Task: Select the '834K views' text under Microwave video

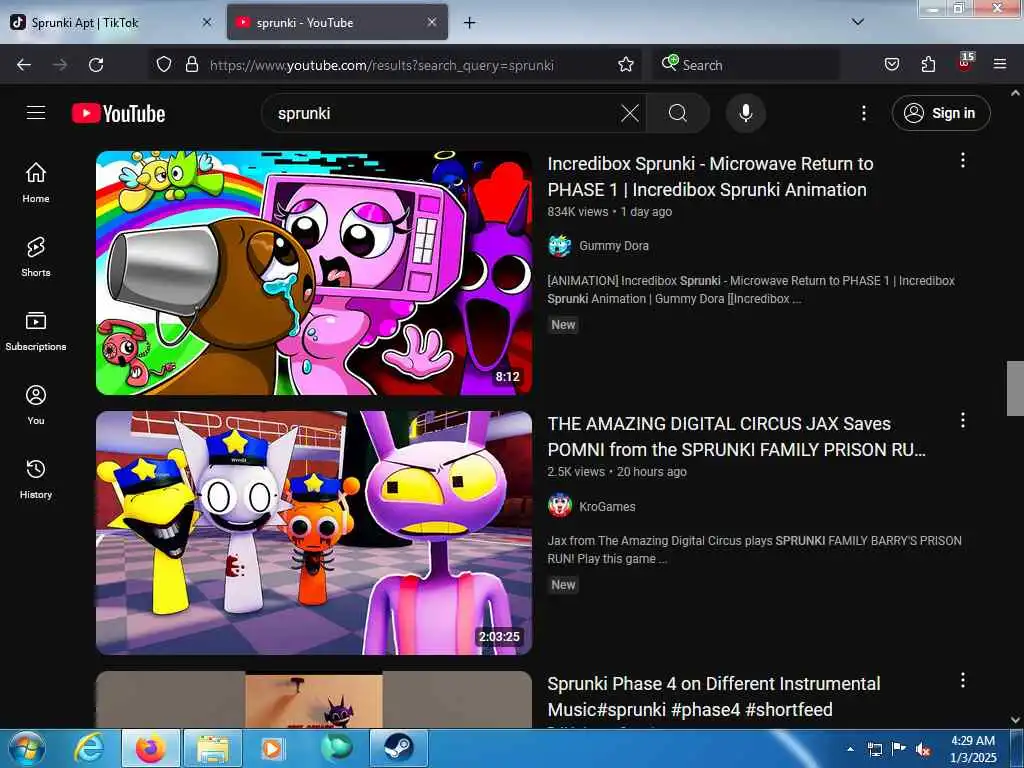Action: pos(577,212)
